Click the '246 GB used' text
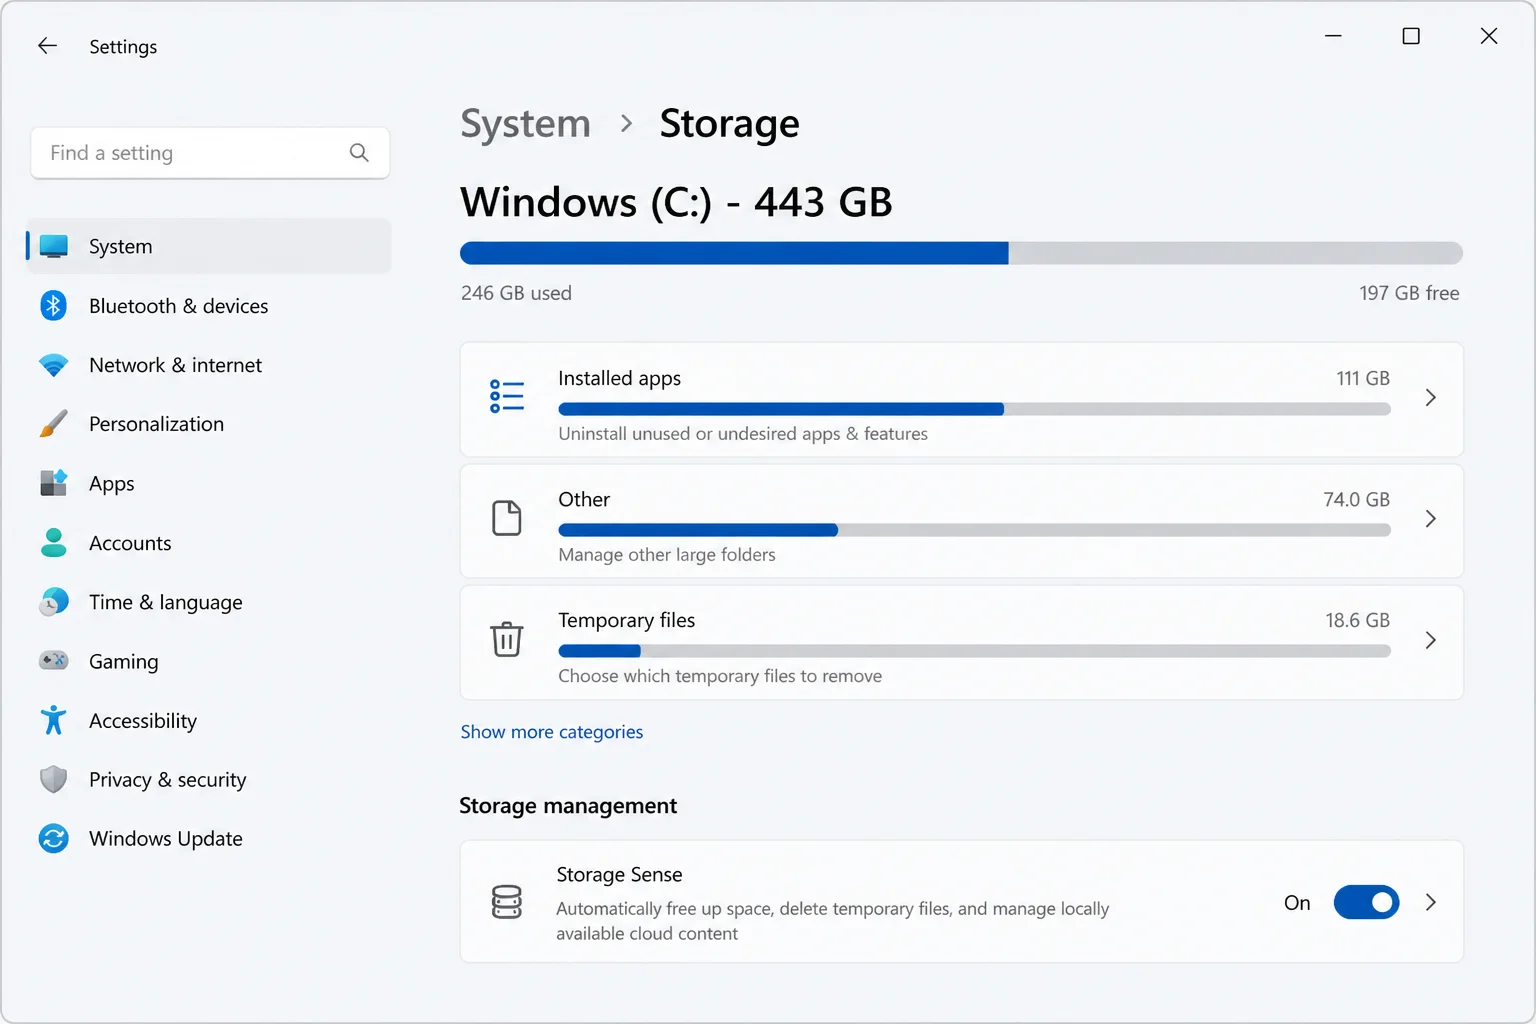Screen dimensions: 1536x1024 point(516,293)
